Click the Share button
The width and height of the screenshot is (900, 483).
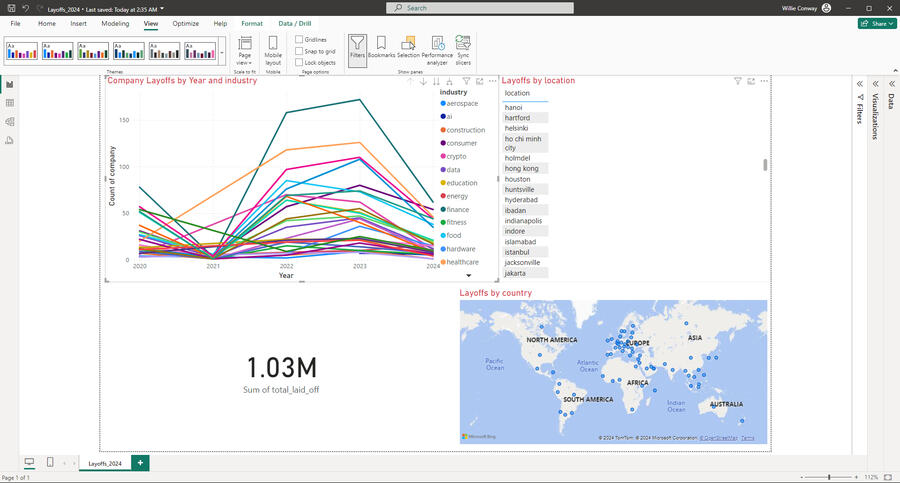876,23
